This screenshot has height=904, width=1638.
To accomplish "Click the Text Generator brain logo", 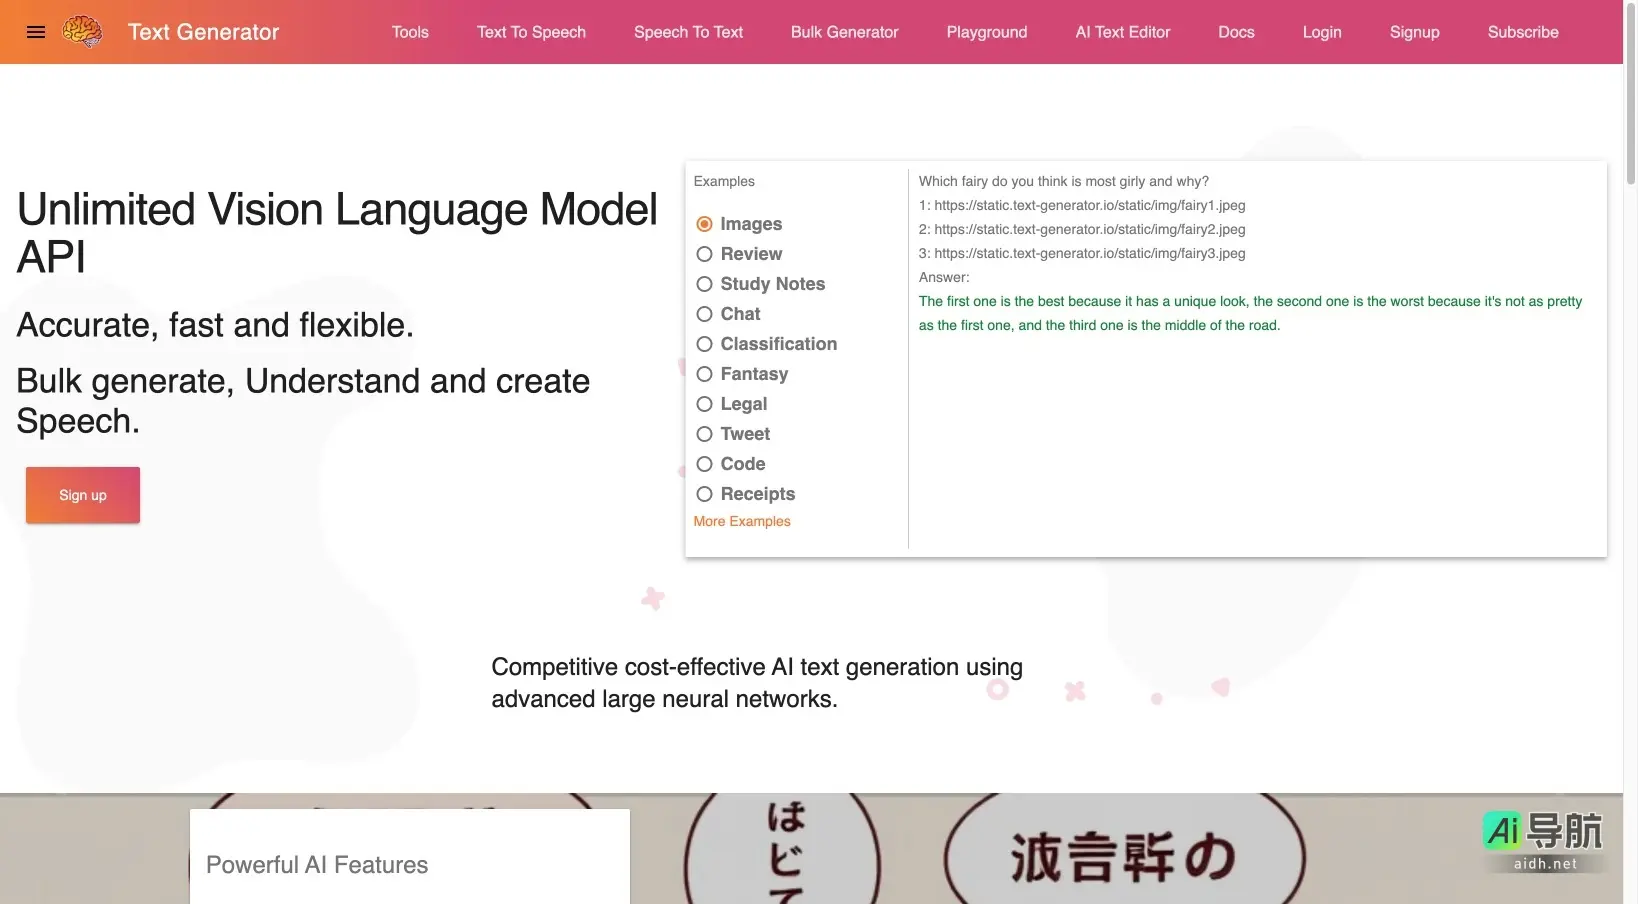I will pyautogui.click(x=82, y=30).
